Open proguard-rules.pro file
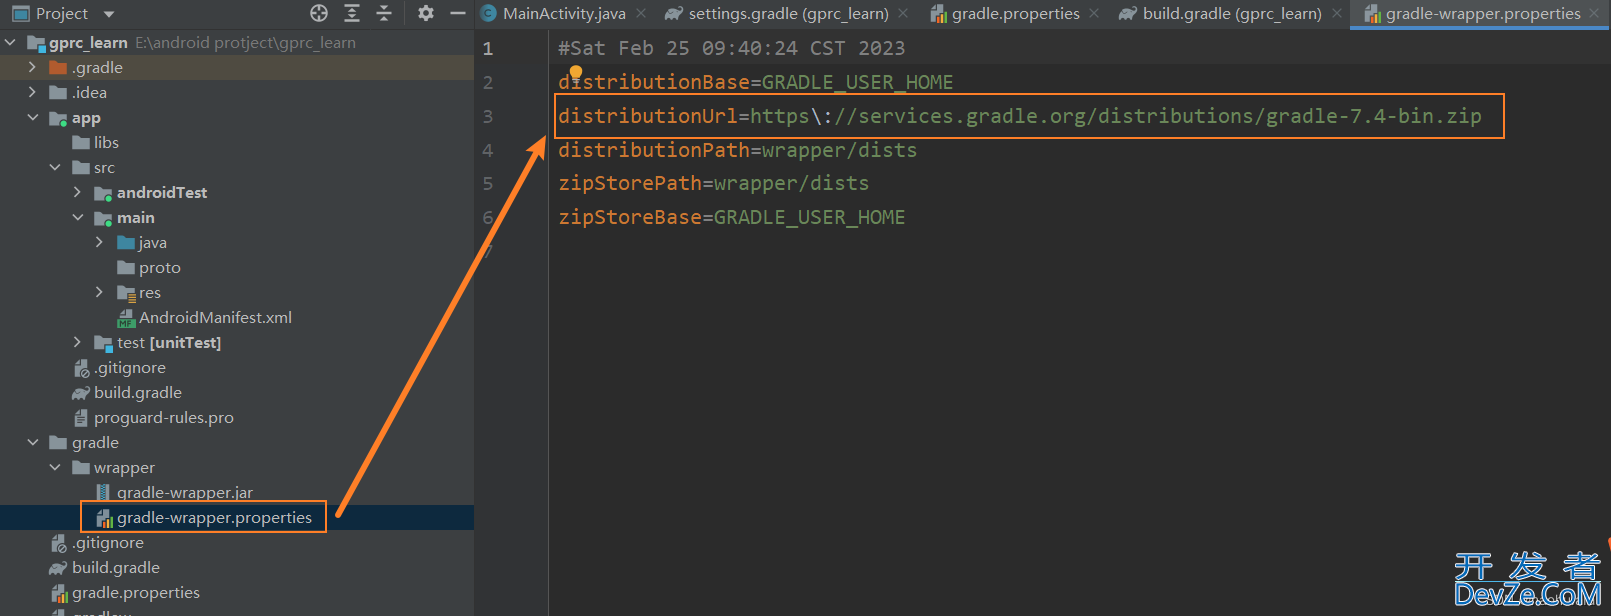 [x=164, y=418]
